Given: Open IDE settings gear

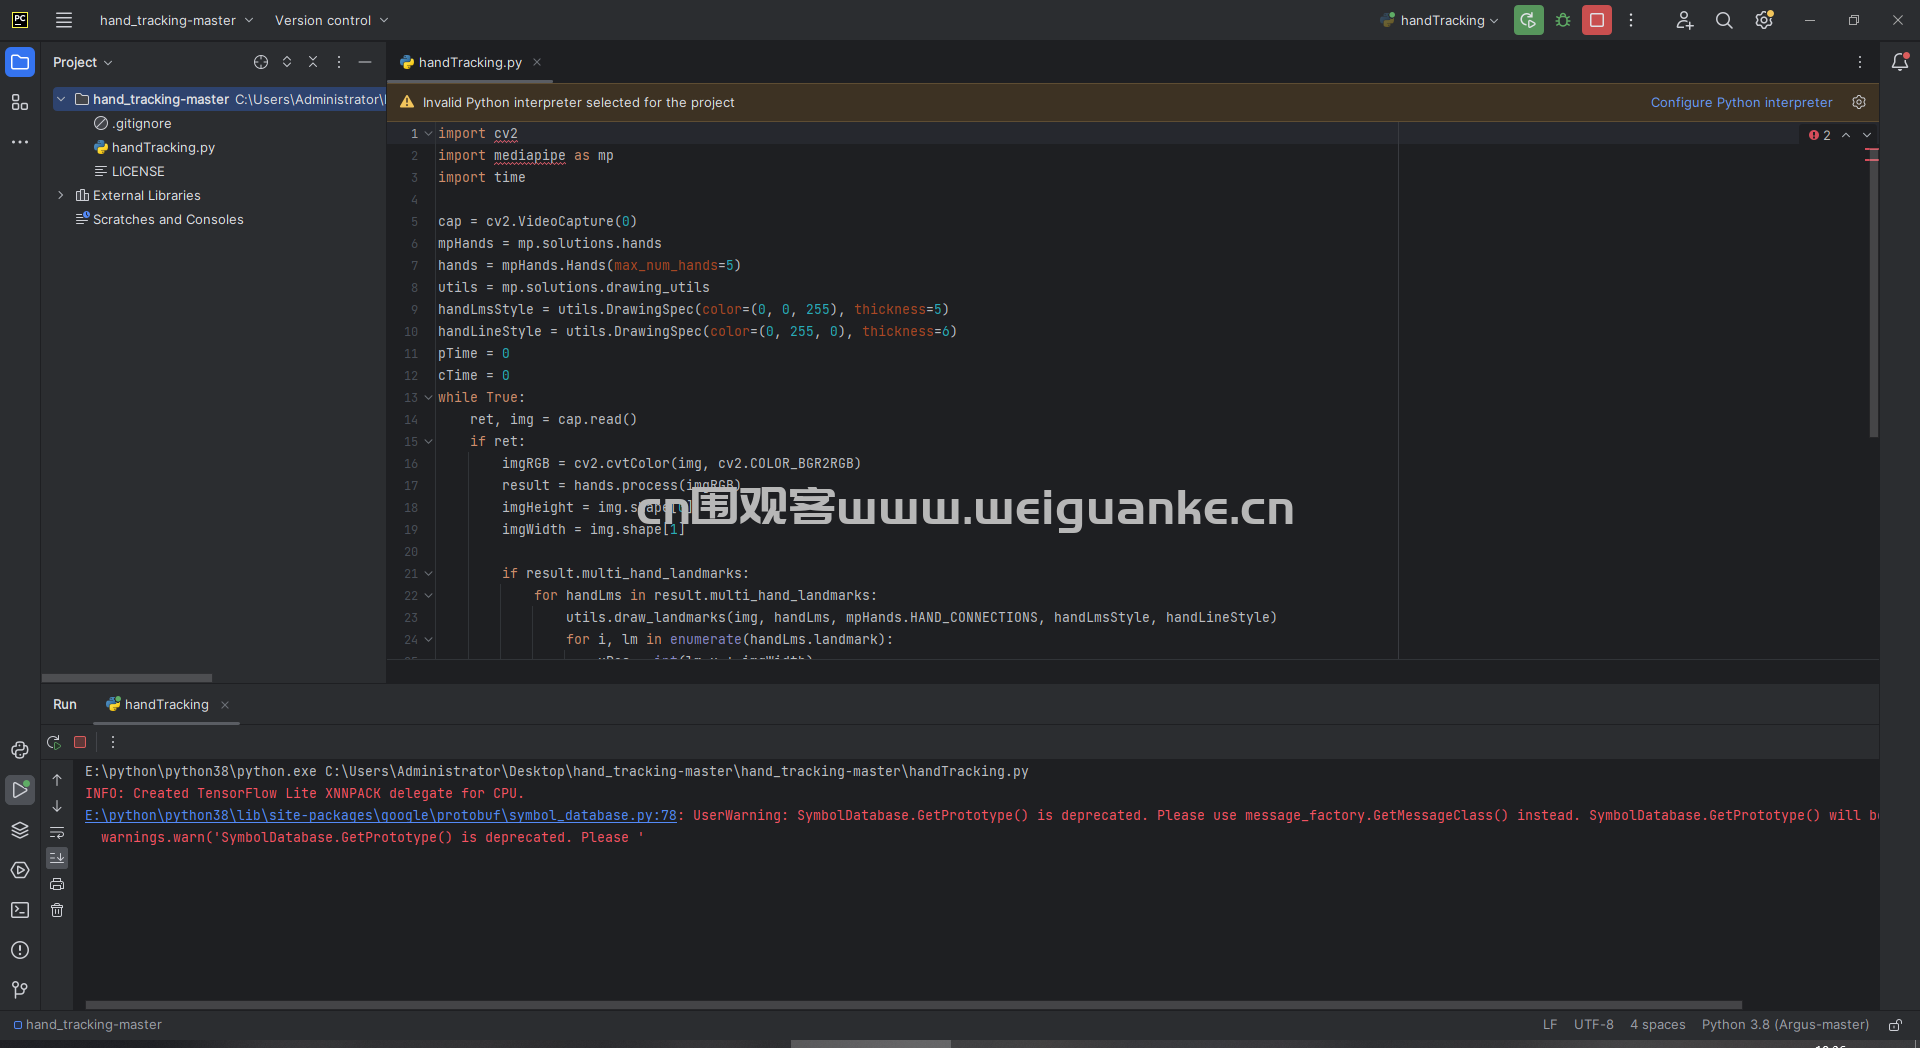Looking at the screenshot, I should coord(1764,20).
